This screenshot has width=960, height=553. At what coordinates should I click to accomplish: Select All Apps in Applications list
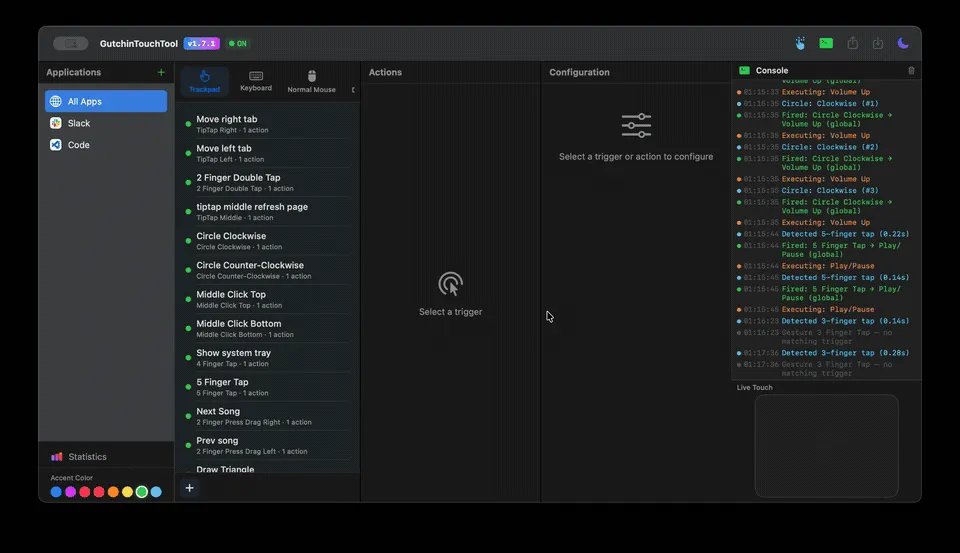pyautogui.click(x=106, y=101)
